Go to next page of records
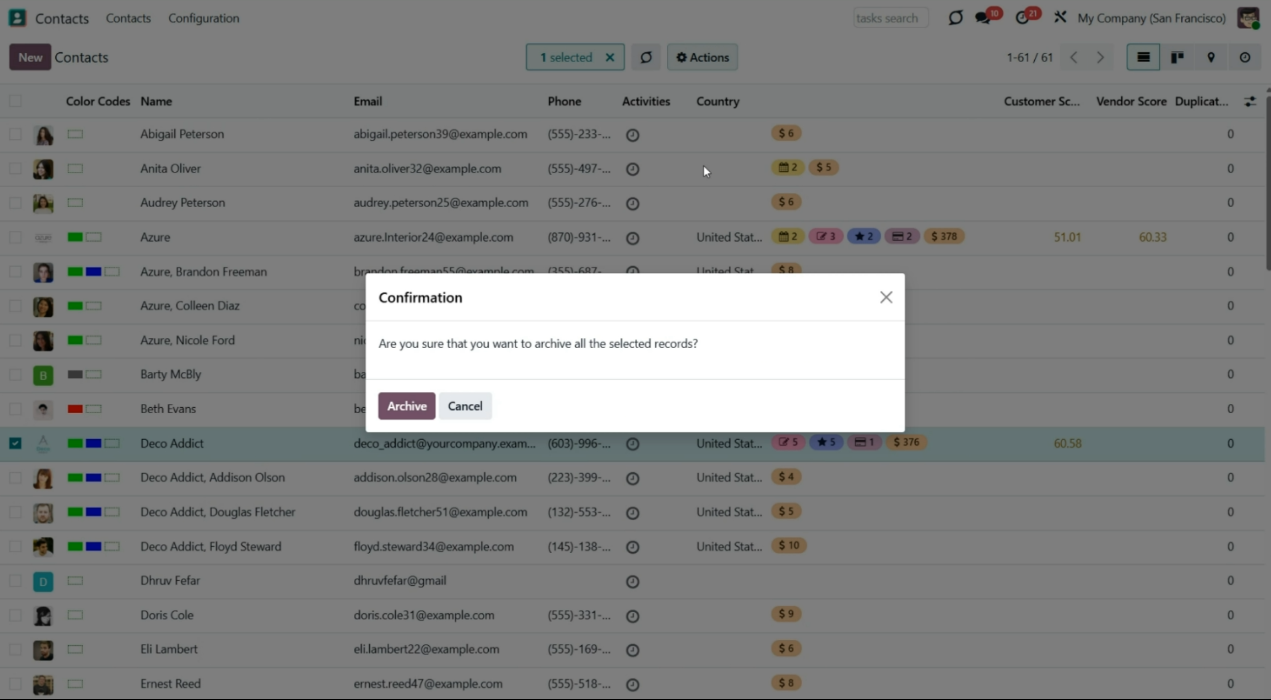Screen dimensions: 1271x700 (1100, 58)
